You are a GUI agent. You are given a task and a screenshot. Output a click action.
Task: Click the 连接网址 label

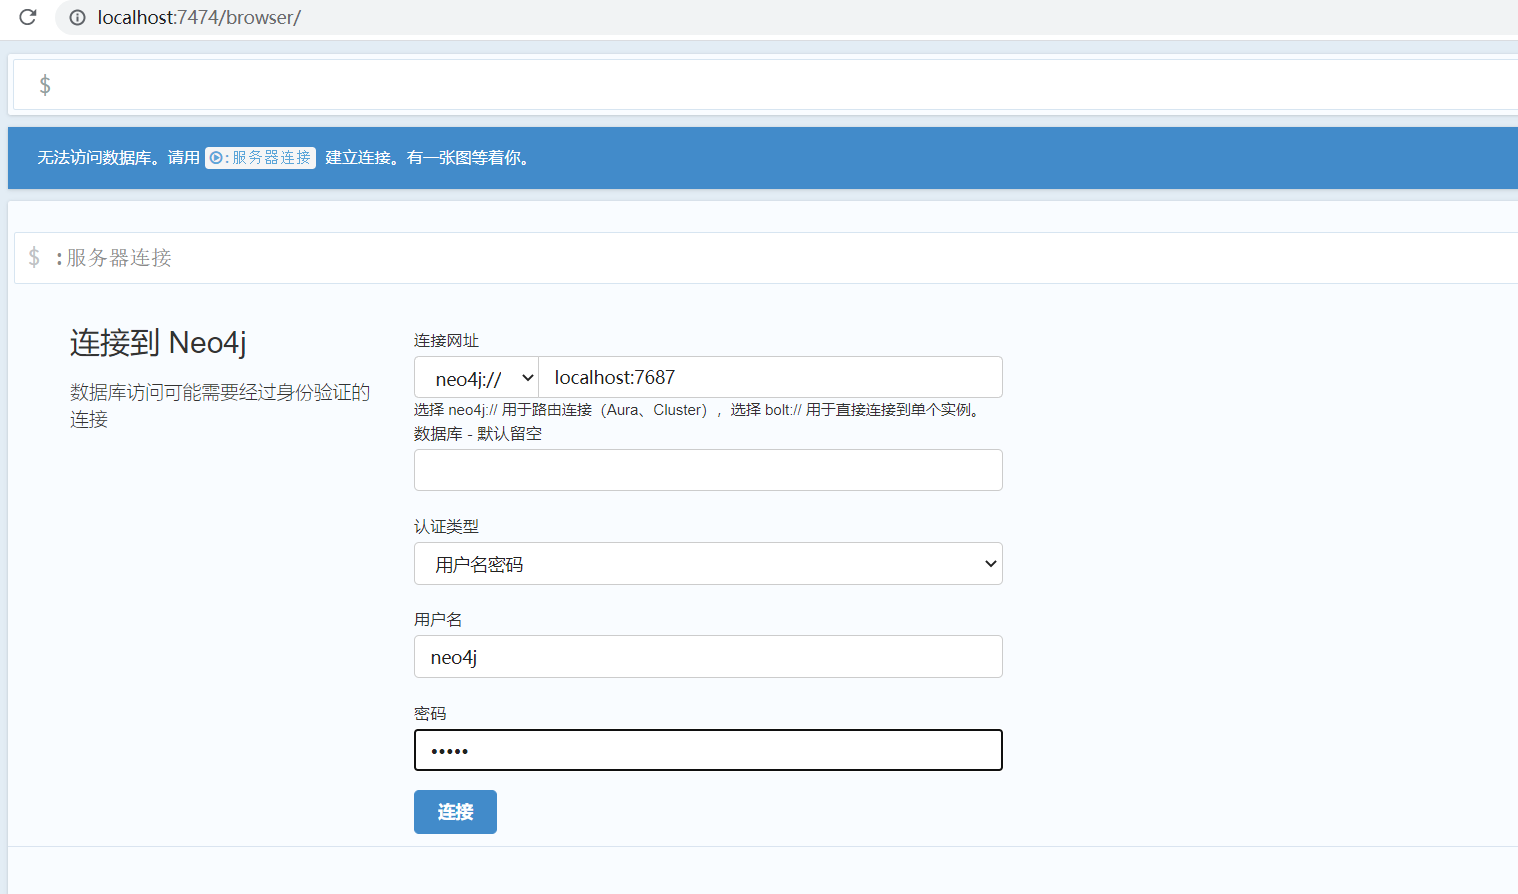pyautogui.click(x=446, y=341)
